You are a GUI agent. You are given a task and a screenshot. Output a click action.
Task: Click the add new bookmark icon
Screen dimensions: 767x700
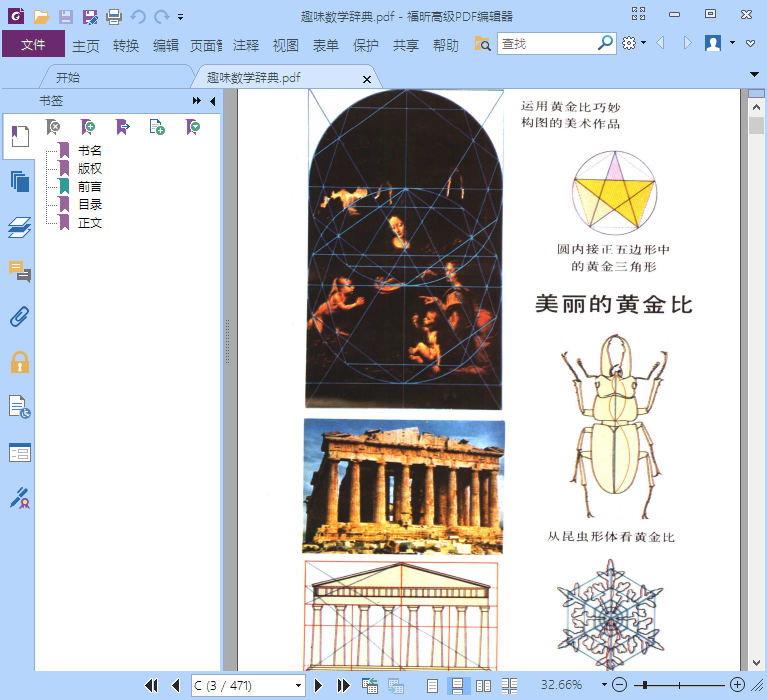point(88,127)
